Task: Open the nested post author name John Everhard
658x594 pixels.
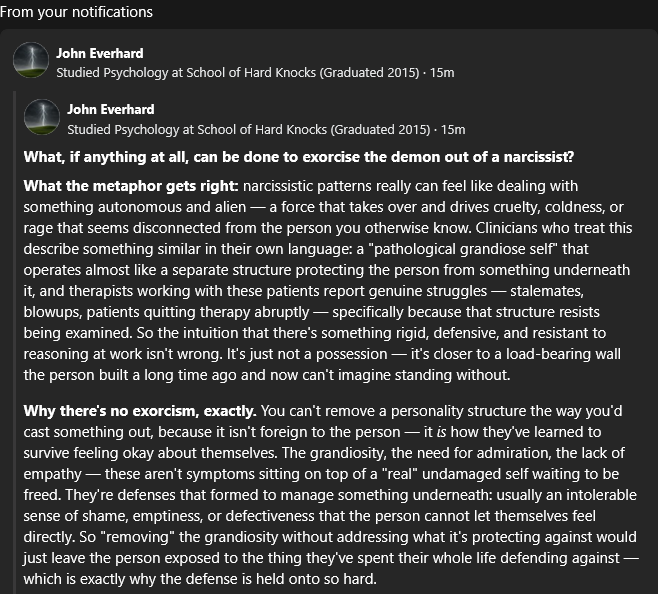Action: tap(111, 110)
